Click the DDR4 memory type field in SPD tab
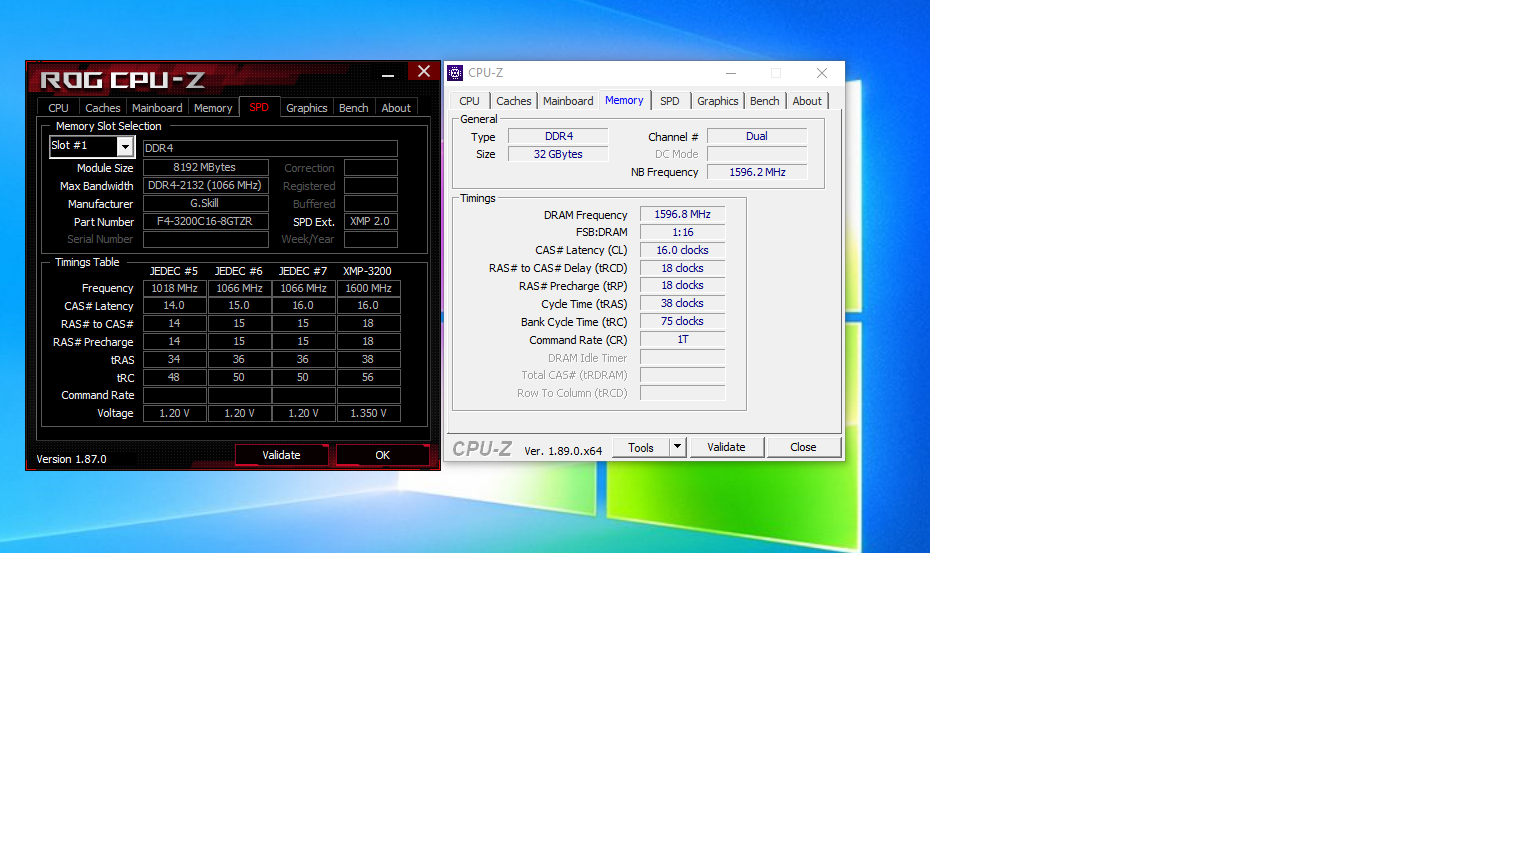1536x864 pixels. pyautogui.click(x=270, y=148)
